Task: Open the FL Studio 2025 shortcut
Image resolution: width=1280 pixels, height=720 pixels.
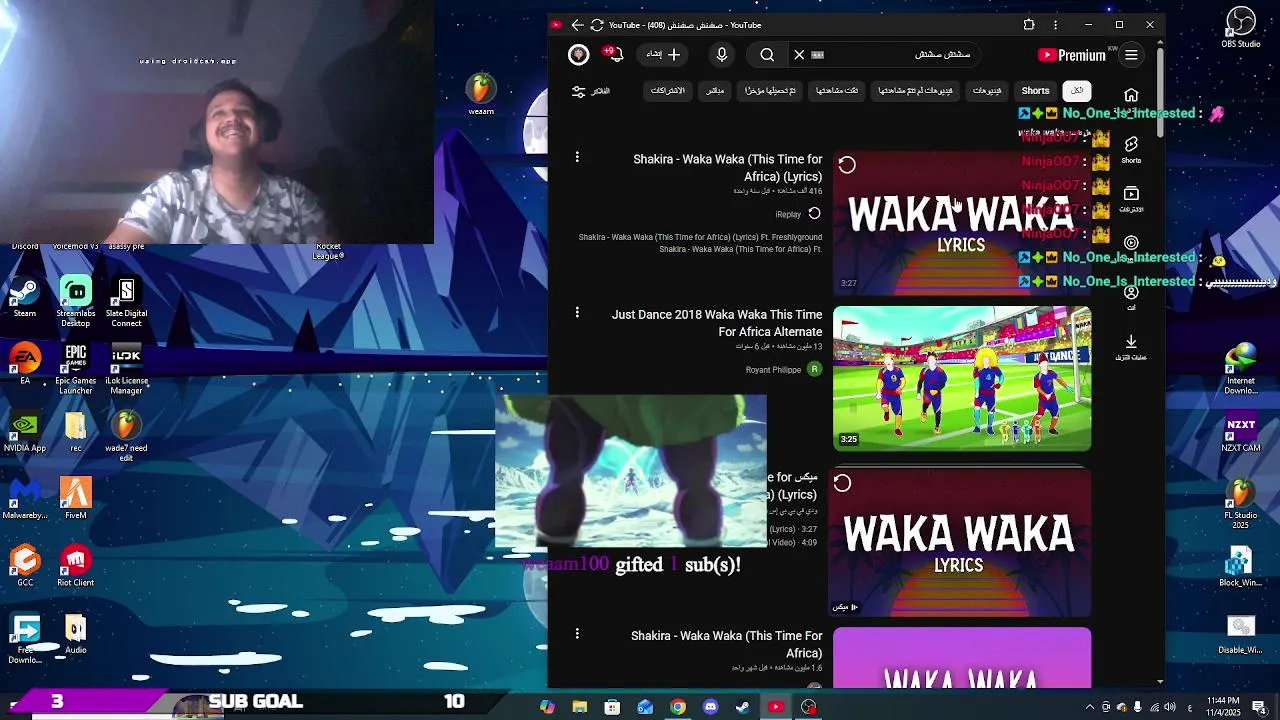Action: pyautogui.click(x=1241, y=505)
